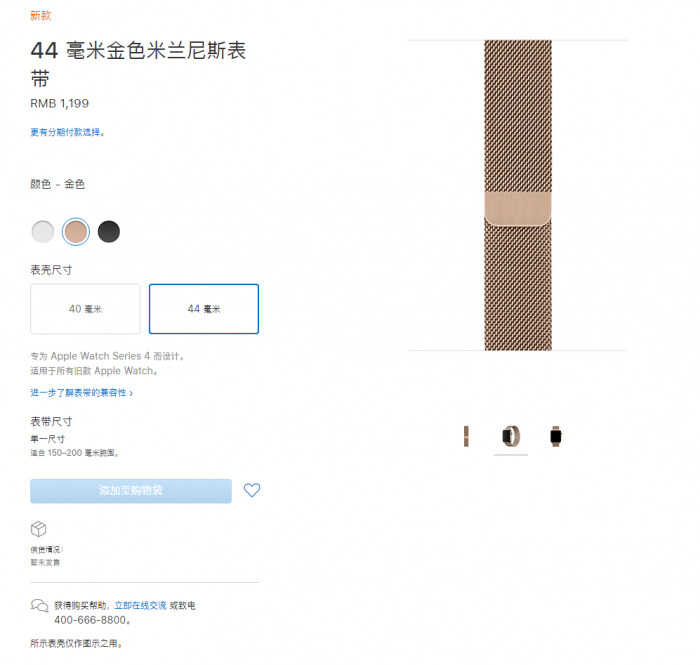Click the shipping box icon
This screenshot has width=700, height=665.
click(x=38, y=529)
